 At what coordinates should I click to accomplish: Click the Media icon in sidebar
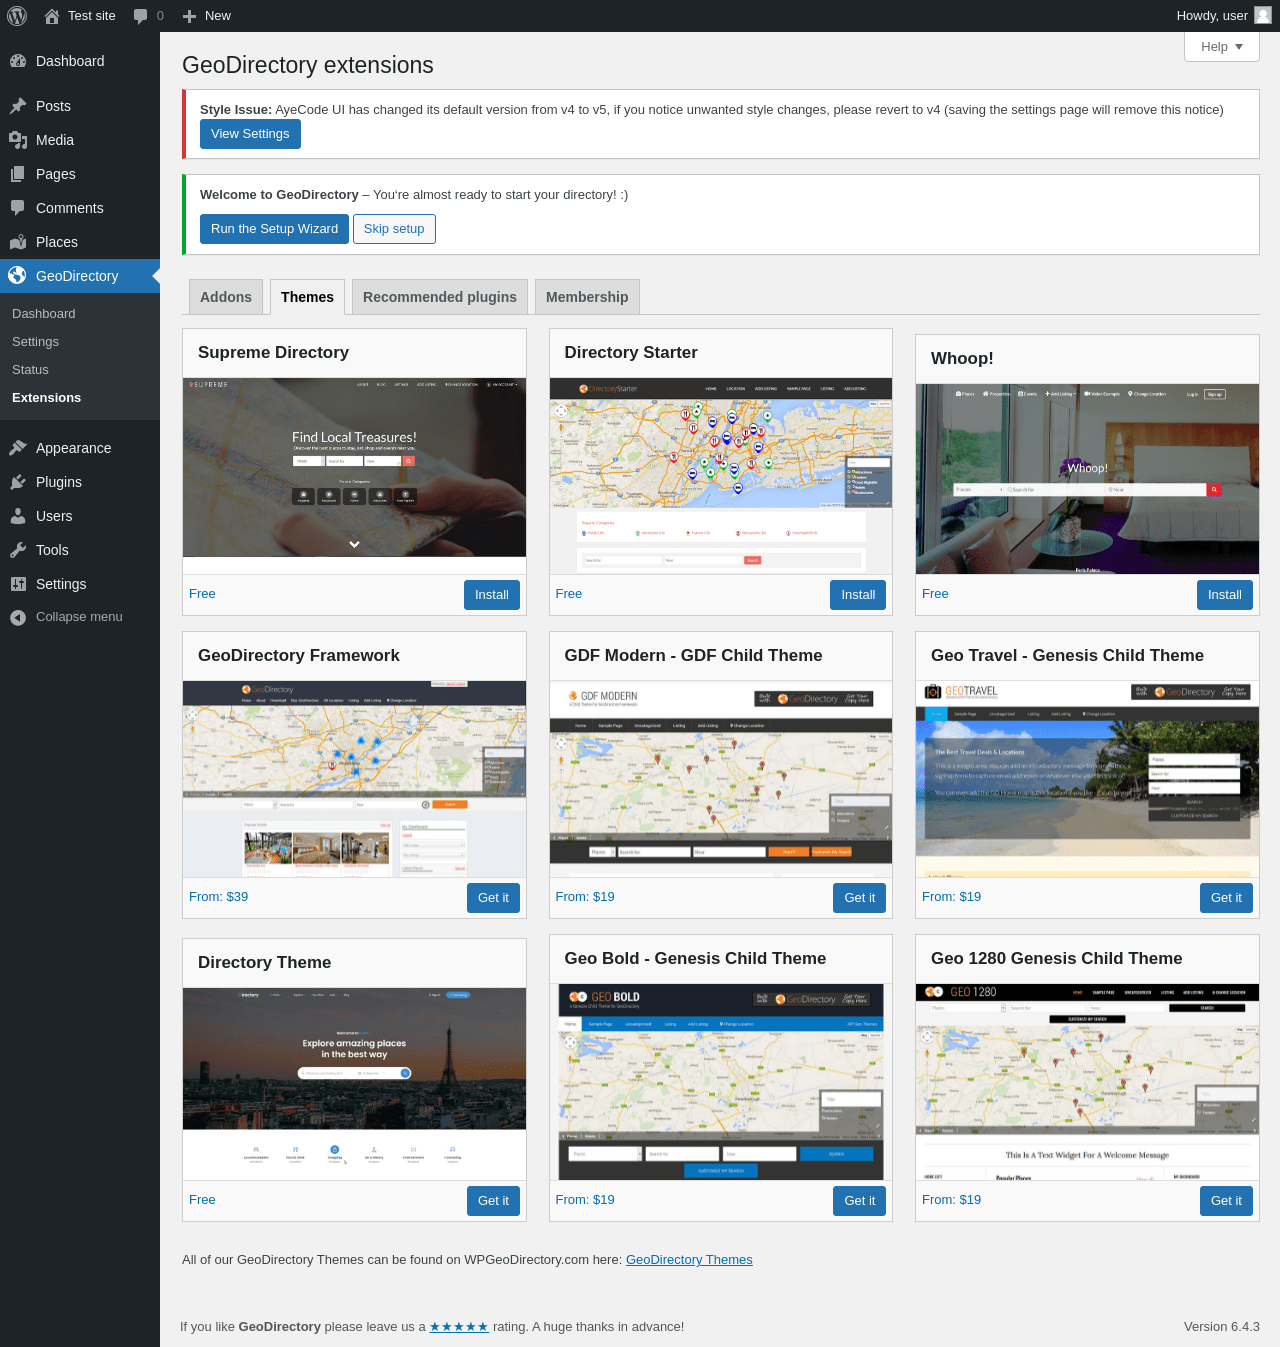point(18,140)
